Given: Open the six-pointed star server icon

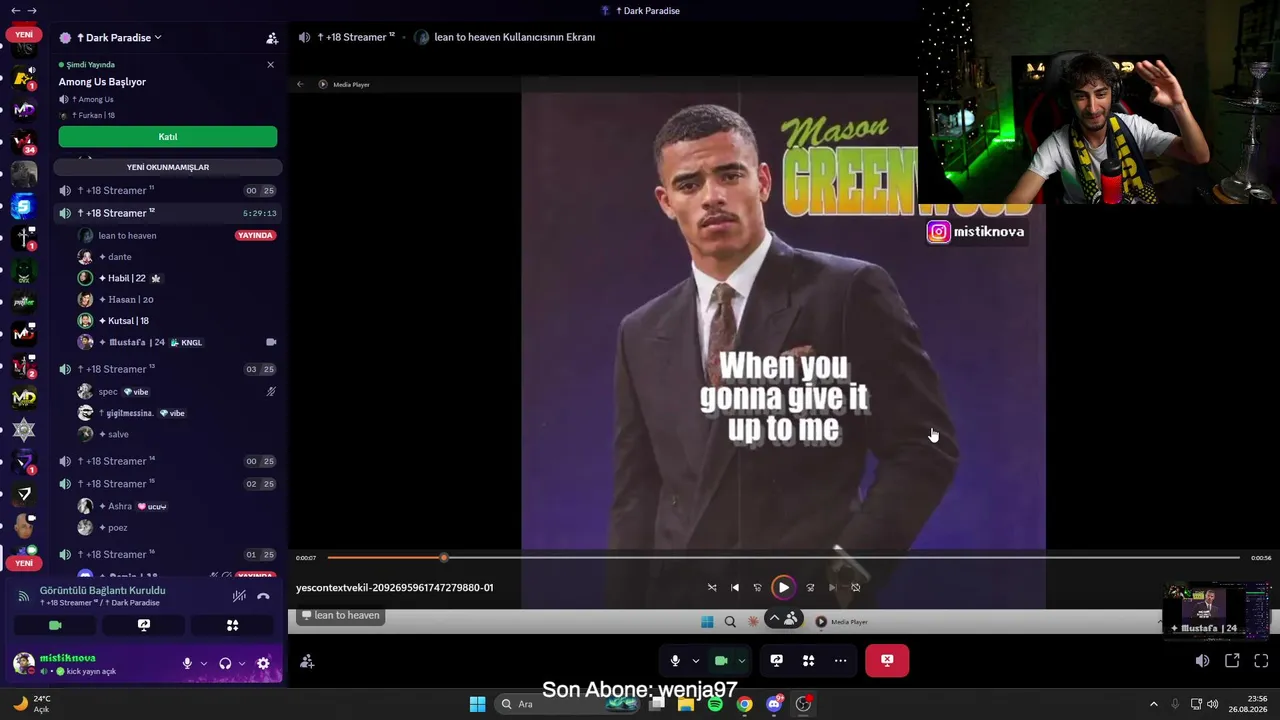Looking at the screenshot, I should coord(24,430).
